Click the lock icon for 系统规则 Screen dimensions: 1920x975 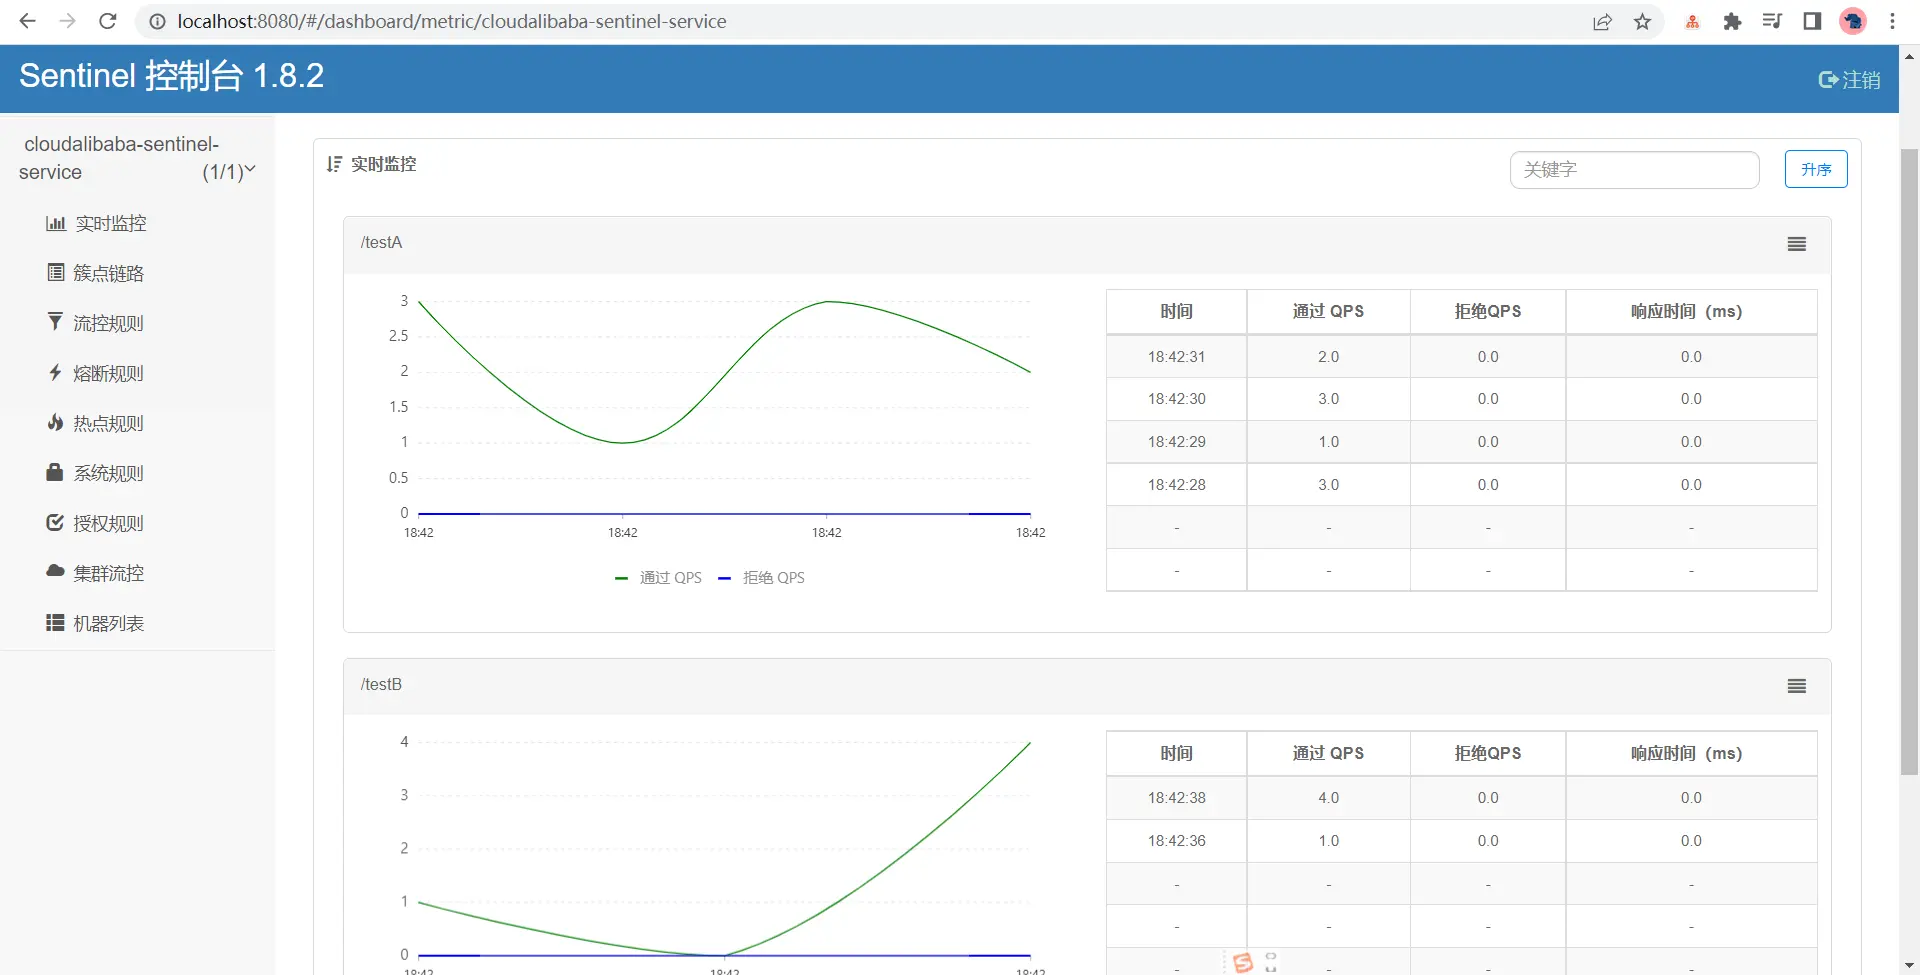[55, 471]
